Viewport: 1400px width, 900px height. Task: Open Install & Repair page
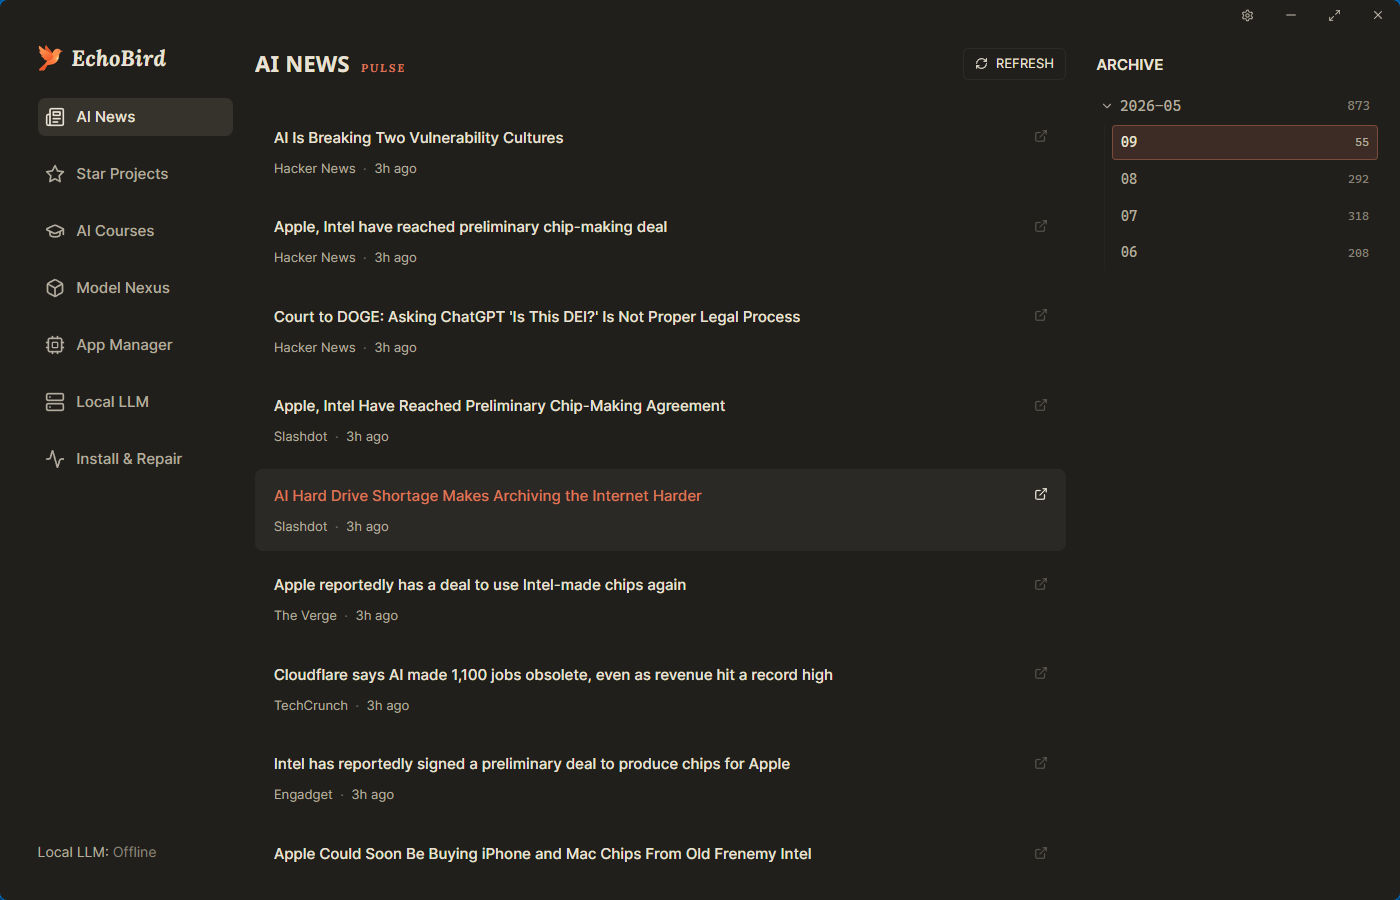click(x=135, y=459)
